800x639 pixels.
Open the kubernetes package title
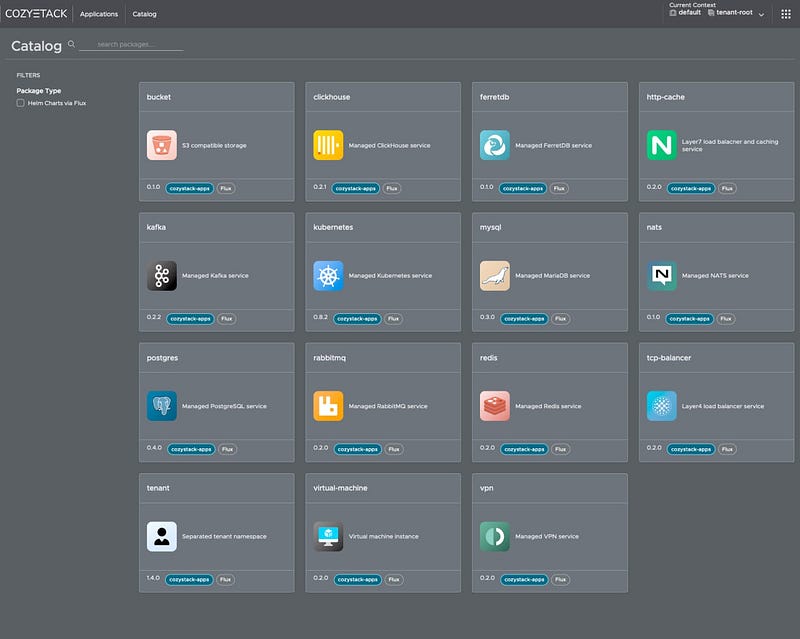click(333, 227)
